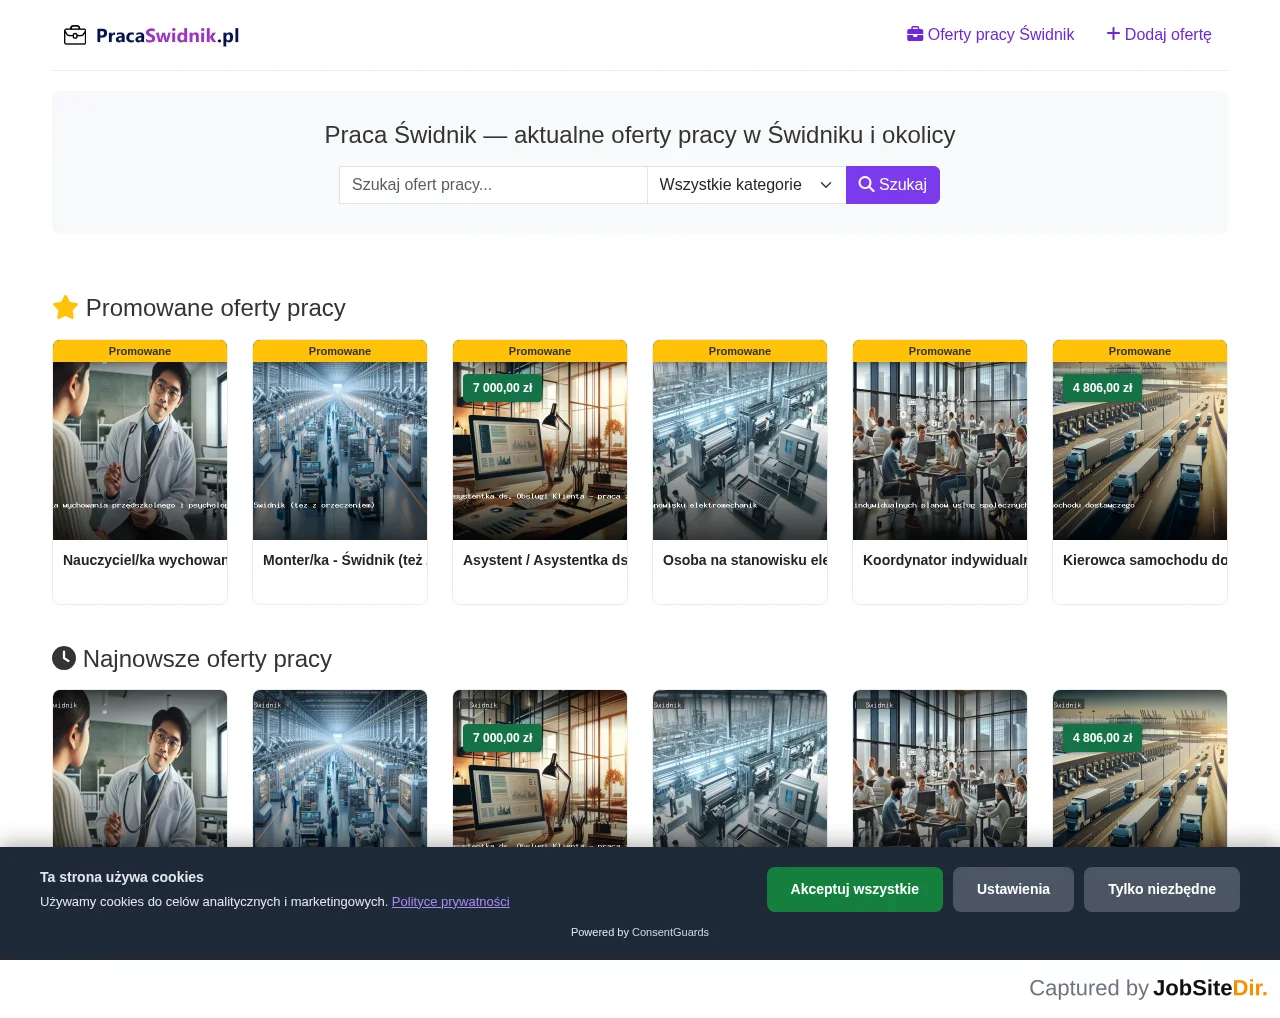
Task: Open cookie Ustawienia button
Action: [1013, 889]
